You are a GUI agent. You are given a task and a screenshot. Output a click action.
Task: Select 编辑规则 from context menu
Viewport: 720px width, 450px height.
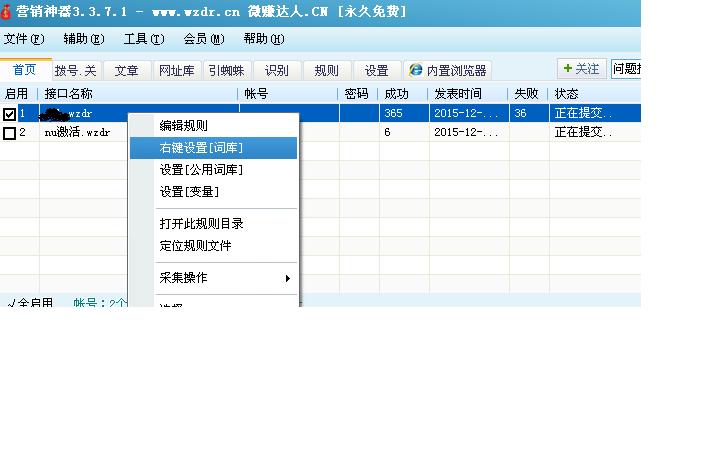point(184,126)
